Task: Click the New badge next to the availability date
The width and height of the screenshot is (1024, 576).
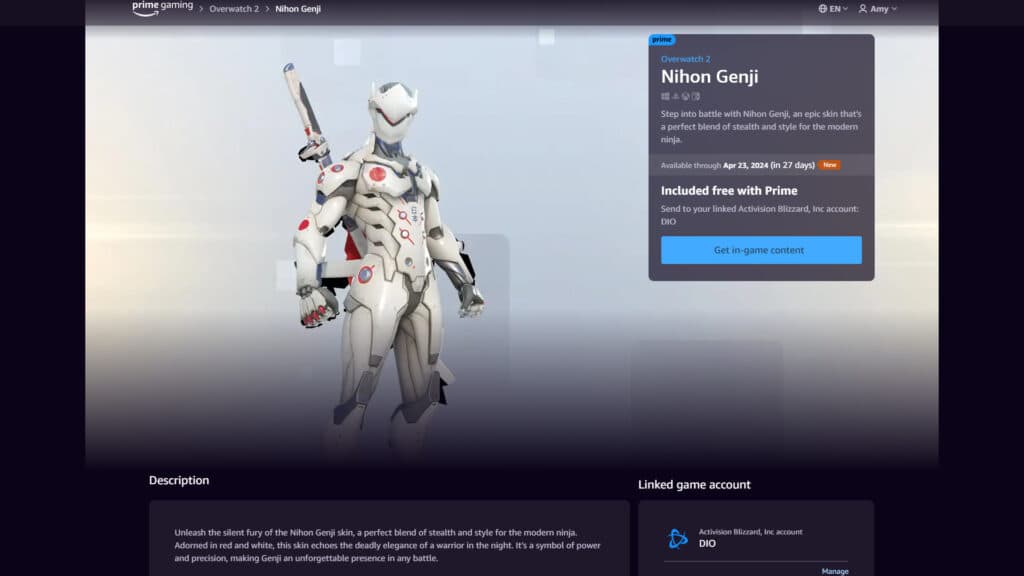Action: 828,165
